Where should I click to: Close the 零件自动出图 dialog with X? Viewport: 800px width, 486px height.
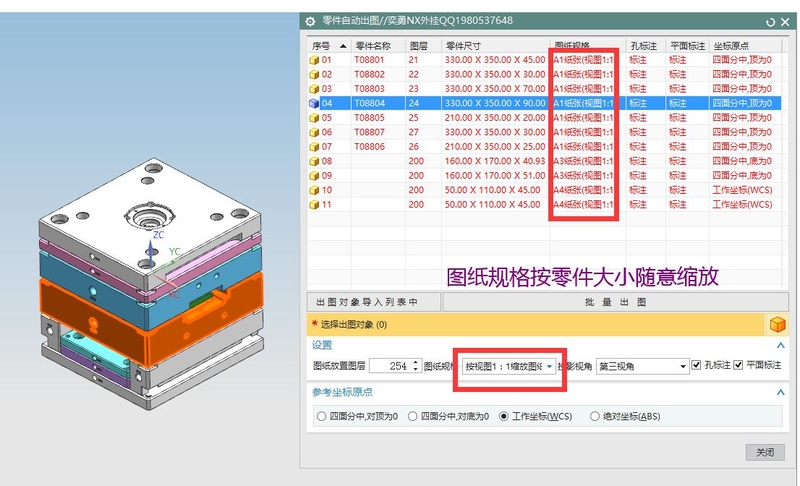786,22
